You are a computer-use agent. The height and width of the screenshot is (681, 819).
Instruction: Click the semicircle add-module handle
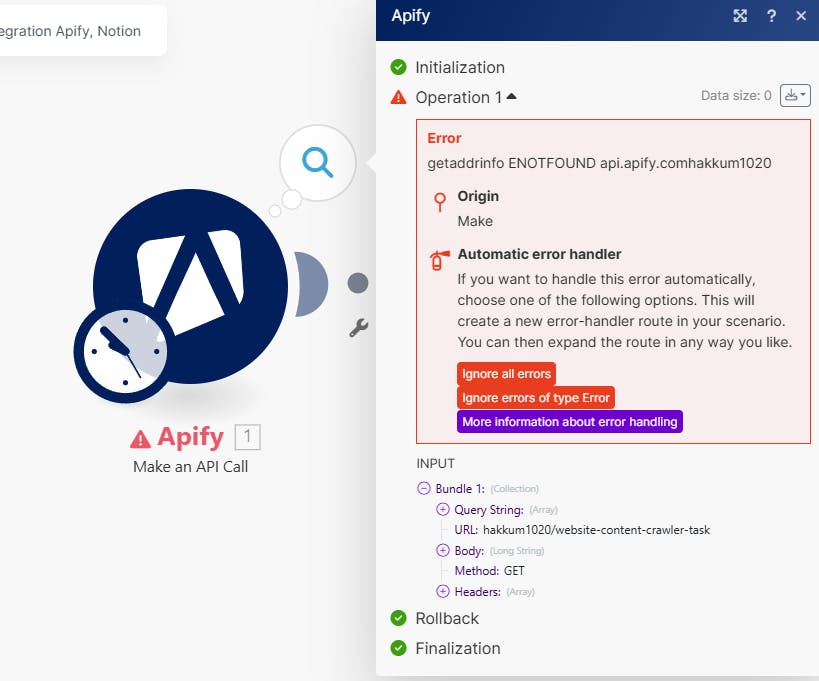click(x=311, y=284)
